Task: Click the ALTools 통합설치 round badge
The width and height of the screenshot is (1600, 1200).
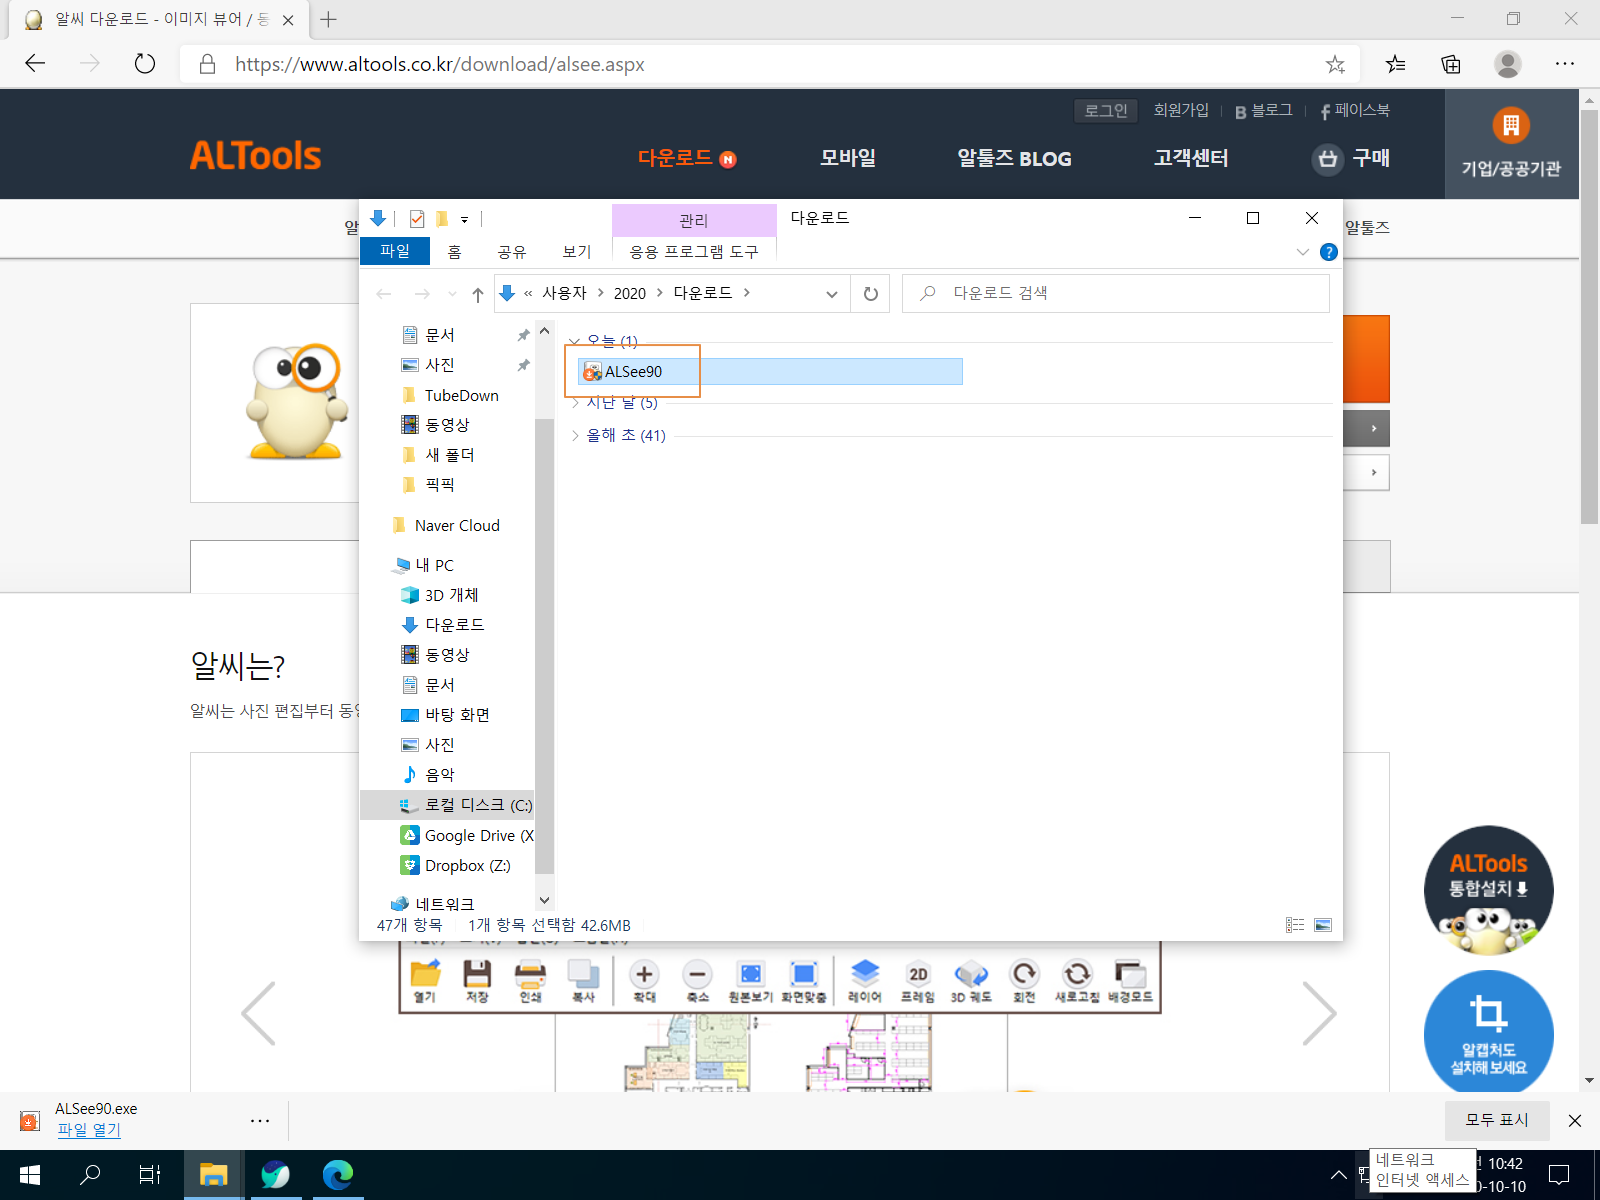Action: click(1488, 890)
